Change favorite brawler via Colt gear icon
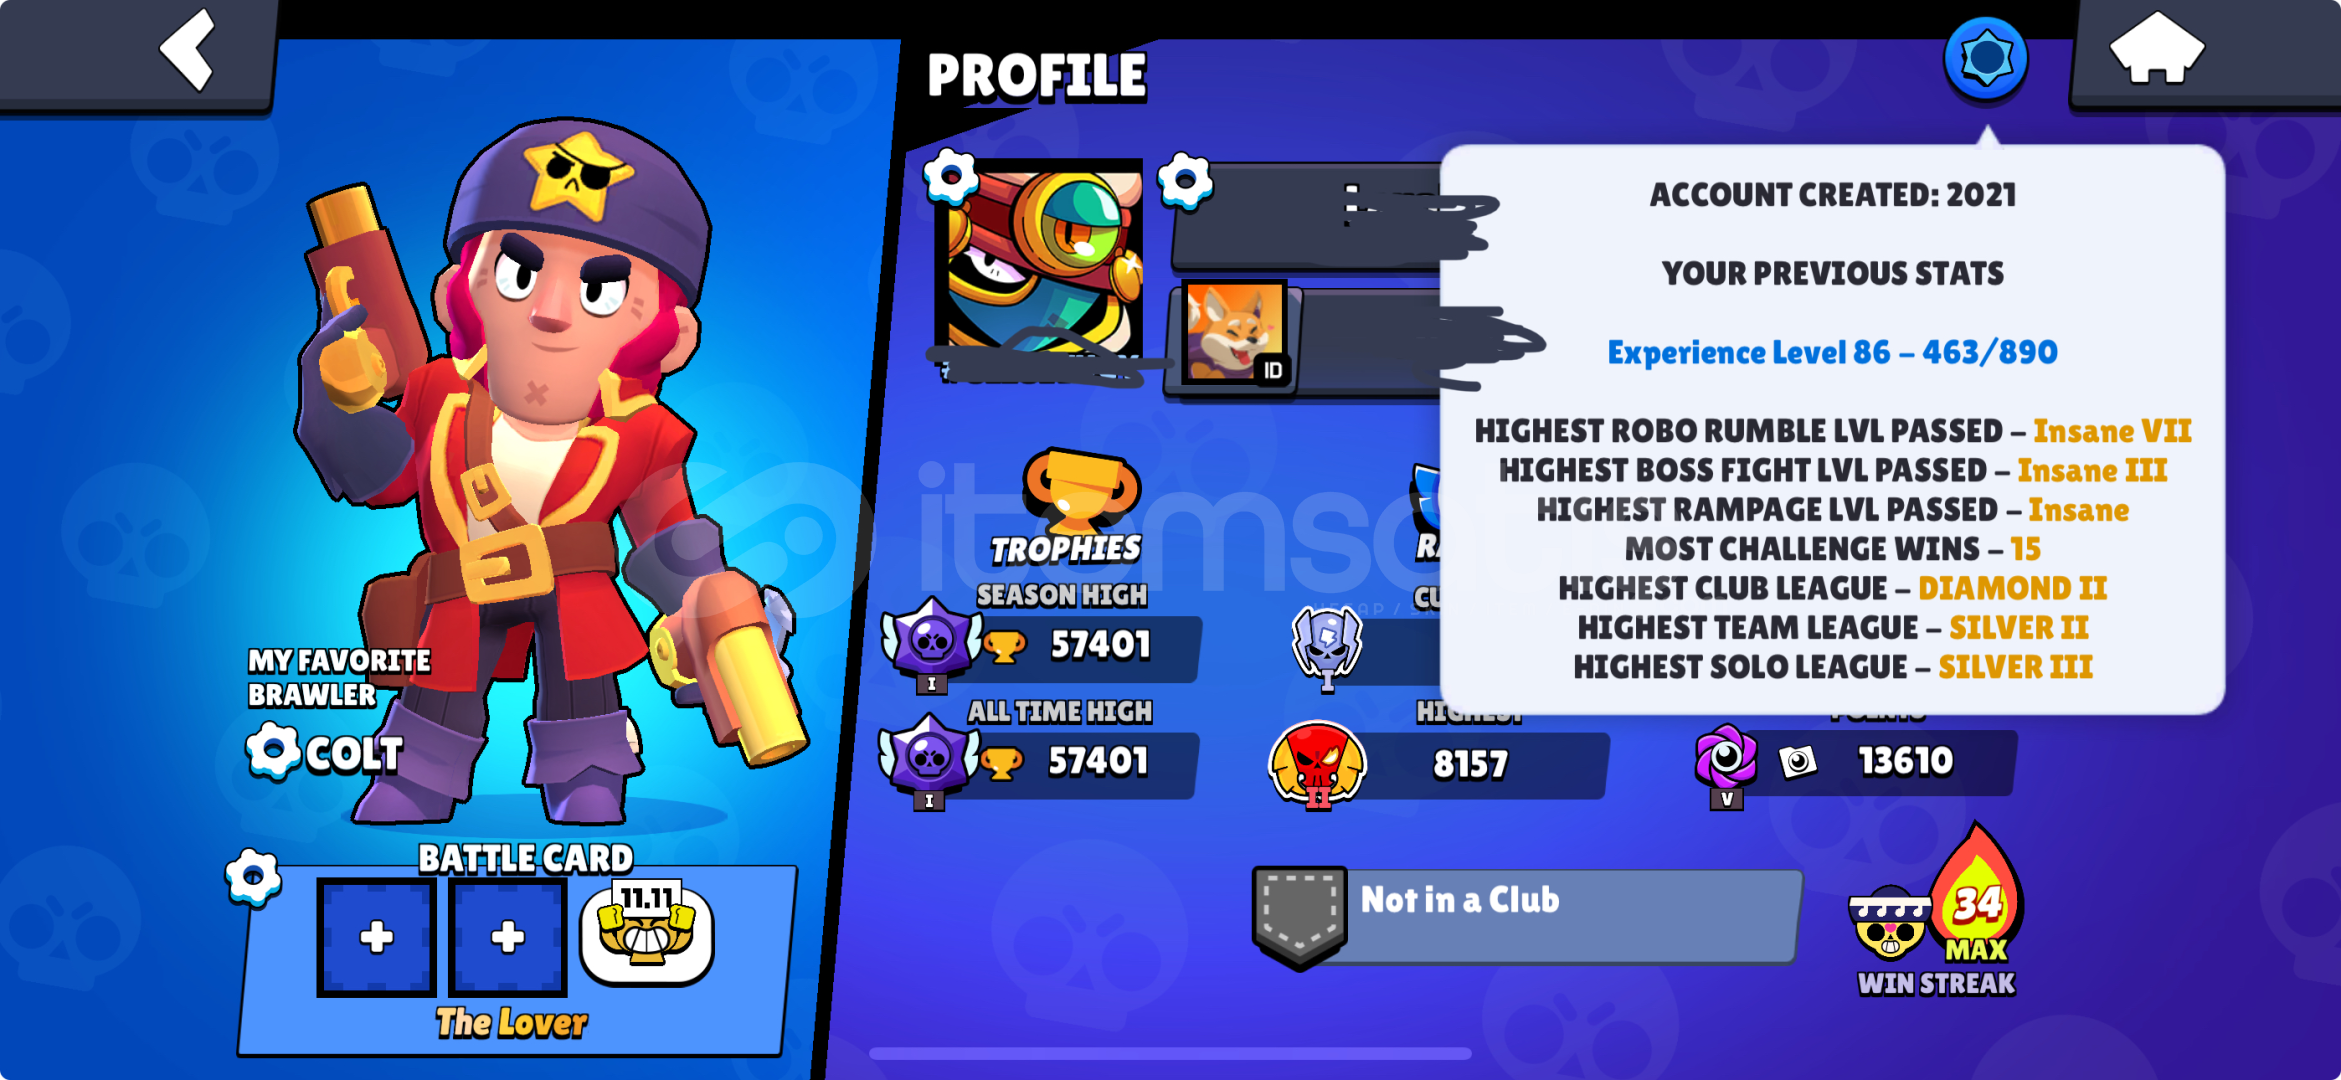The image size is (2341, 1080). coord(273,751)
